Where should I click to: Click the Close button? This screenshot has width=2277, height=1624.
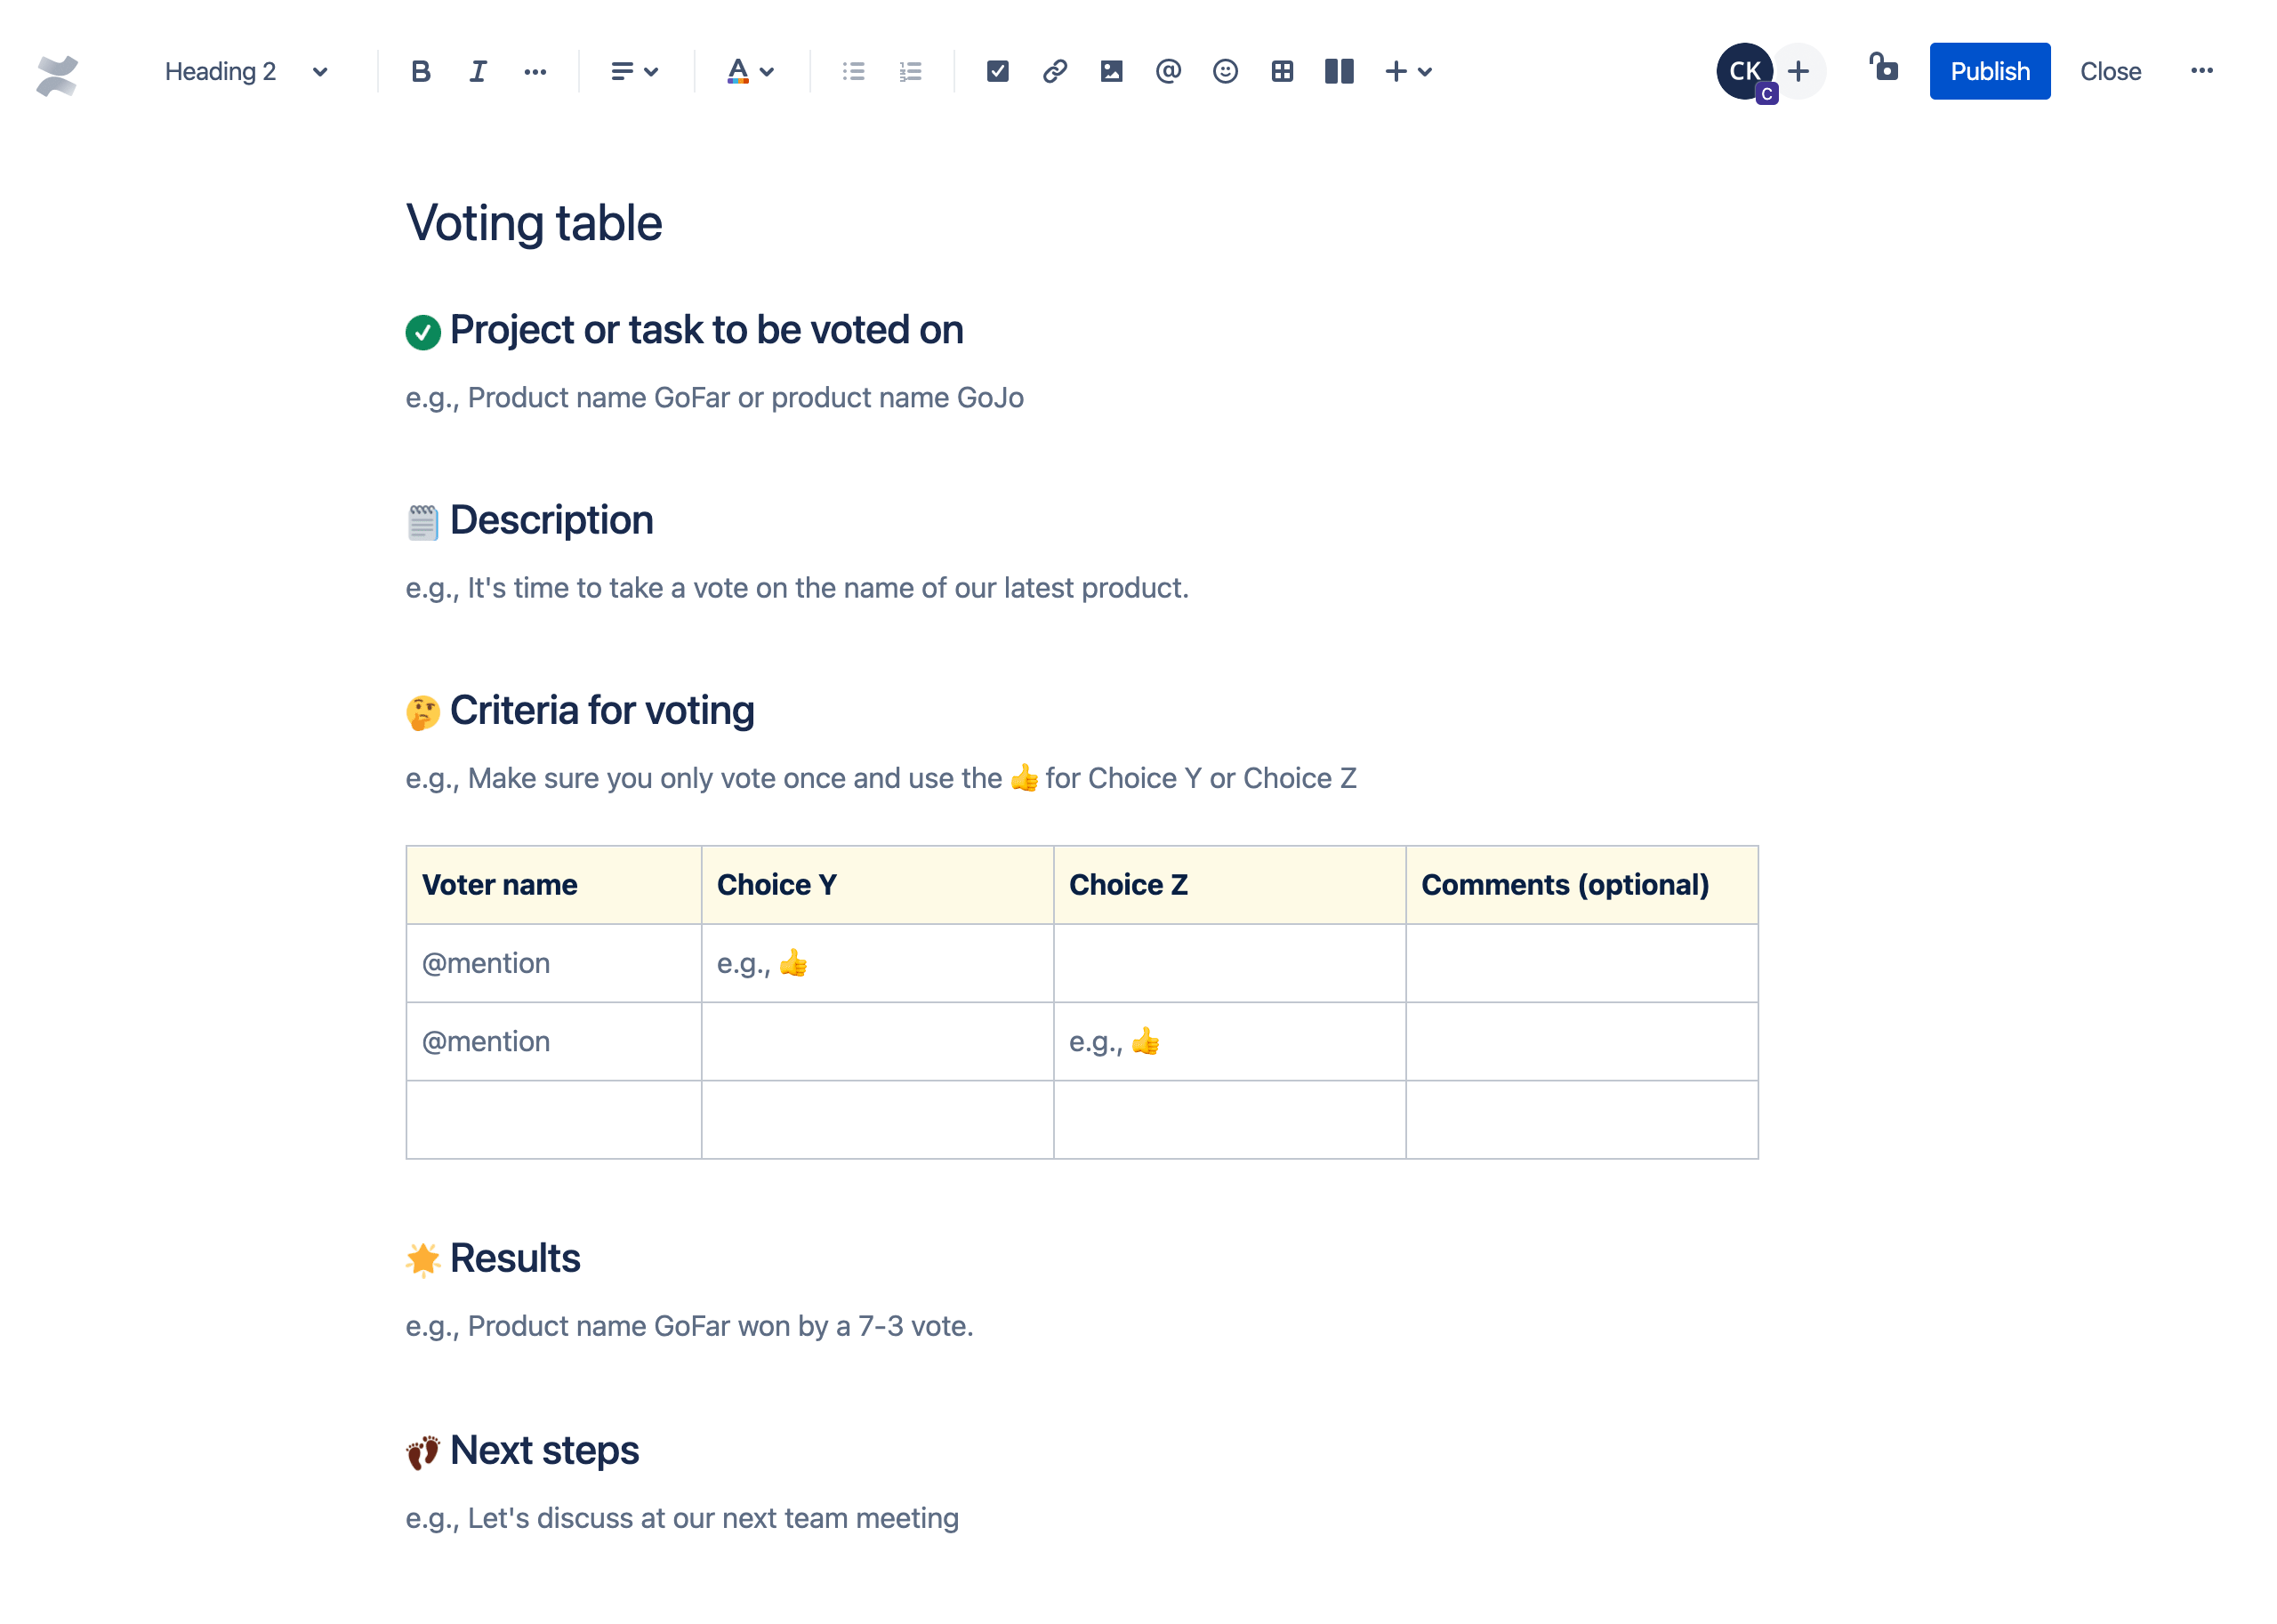click(x=2108, y=70)
